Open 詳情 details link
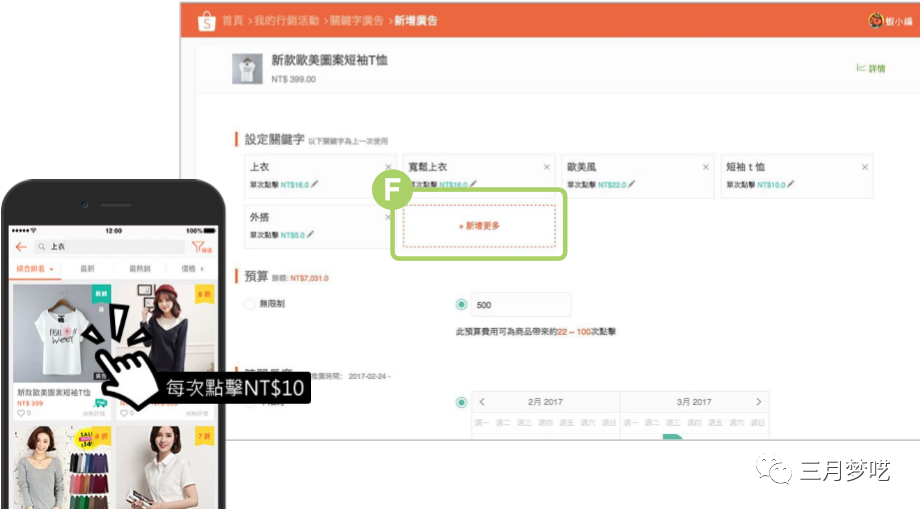 (871, 69)
